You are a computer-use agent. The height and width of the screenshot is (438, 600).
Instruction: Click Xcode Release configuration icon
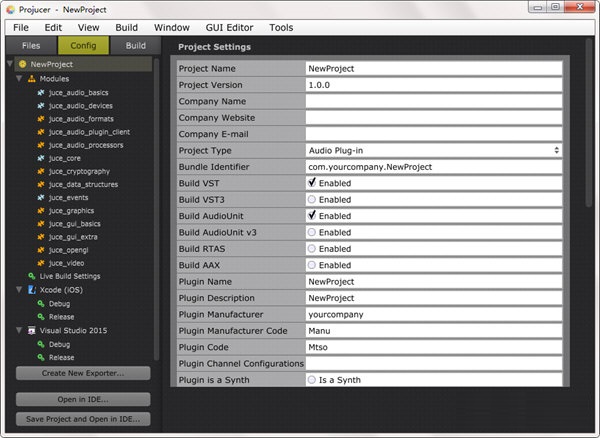pos(41,317)
